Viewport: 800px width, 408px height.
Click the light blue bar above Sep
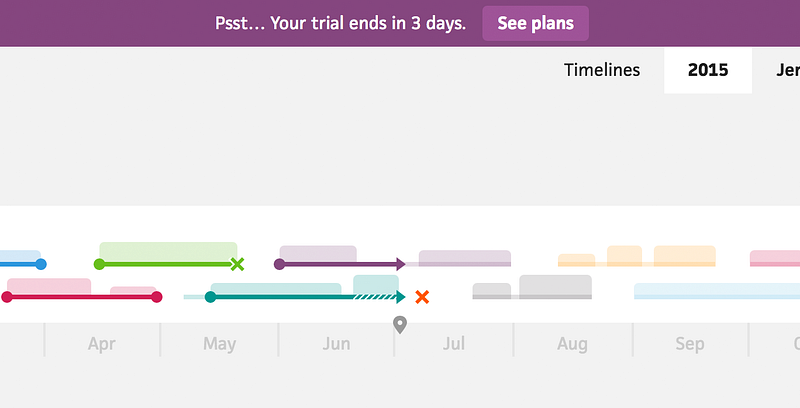717,291
